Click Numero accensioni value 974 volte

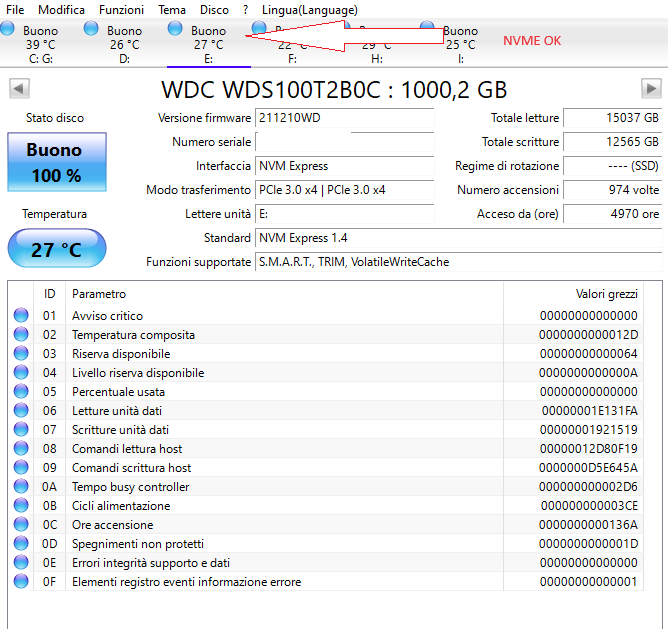click(x=613, y=190)
